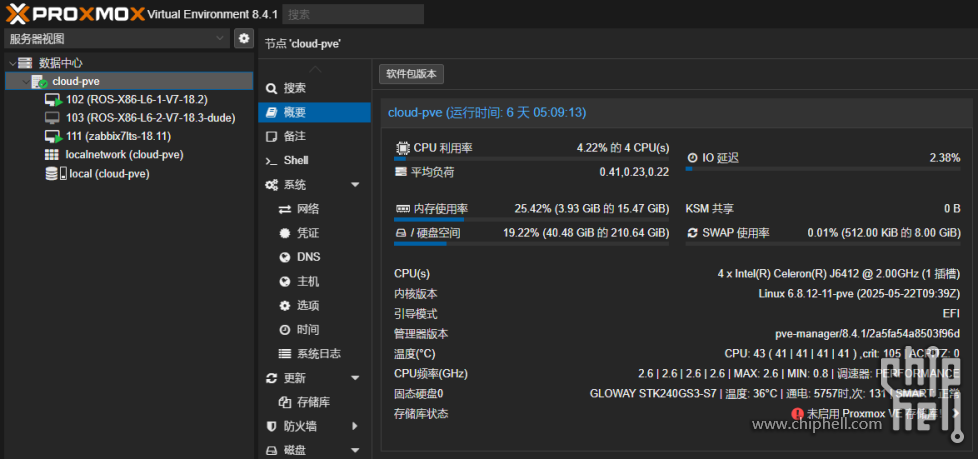Open the 时间 time settings
Viewport: 978px width, 459px height.
pos(314,329)
